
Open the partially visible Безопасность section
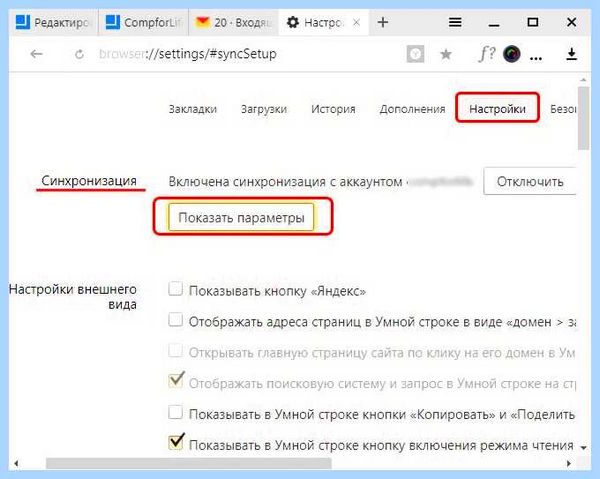coord(563,109)
